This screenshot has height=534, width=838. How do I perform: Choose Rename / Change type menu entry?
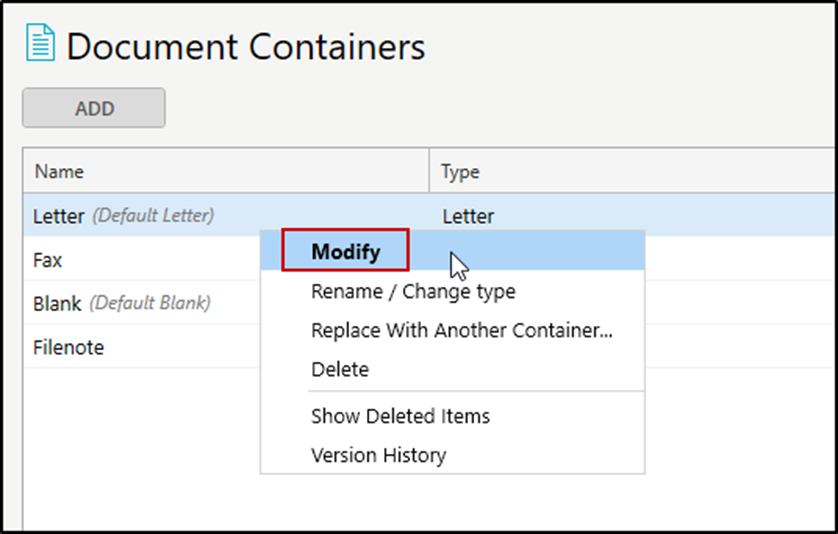pos(413,292)
